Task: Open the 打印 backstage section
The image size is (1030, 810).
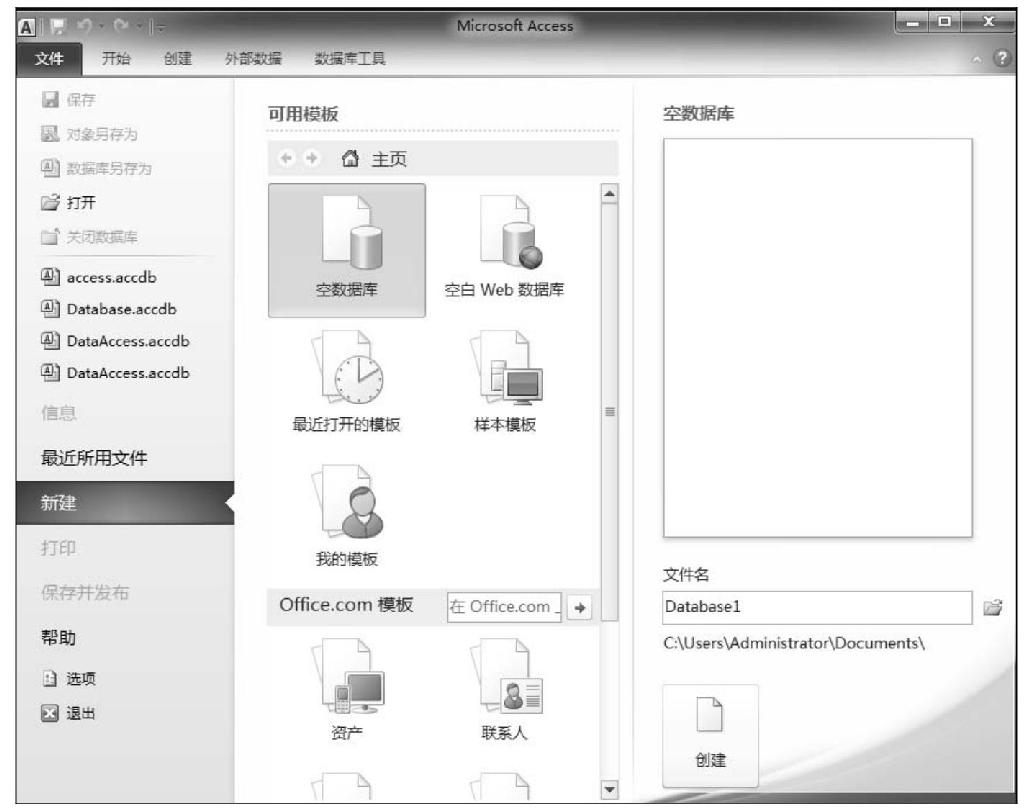Action: pyautogui.click(x=58, y=548)
